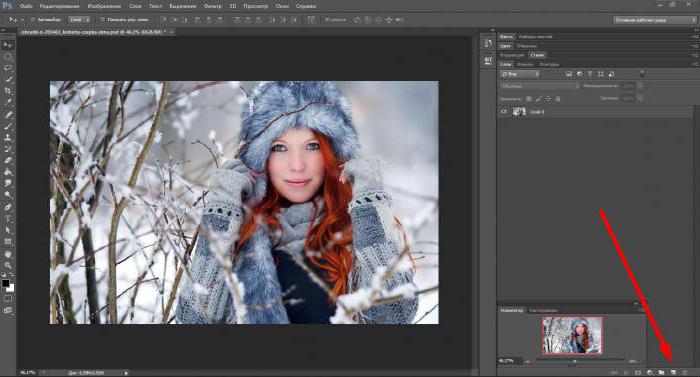Viewport: 700px width, 377px height.
Task: Select the Healing Brush tool
Action: point(8,115)
